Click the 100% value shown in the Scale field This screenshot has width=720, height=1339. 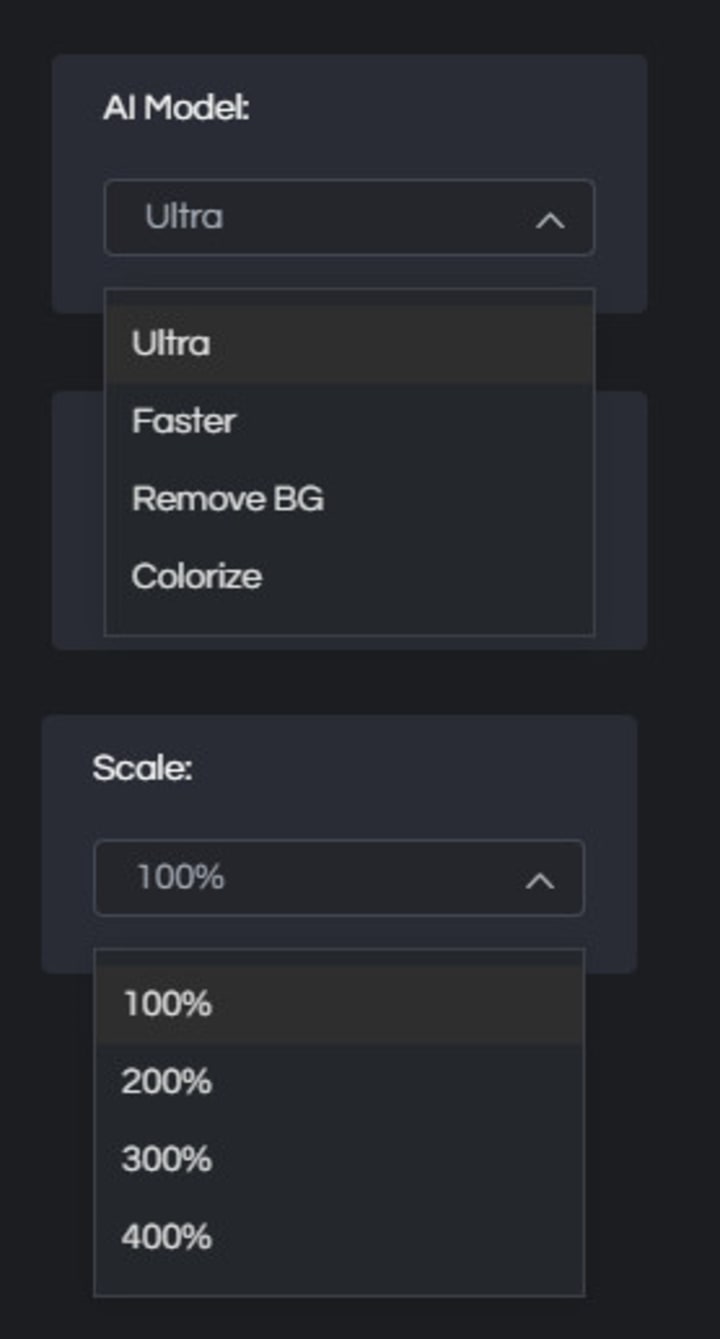click(181, 878)
